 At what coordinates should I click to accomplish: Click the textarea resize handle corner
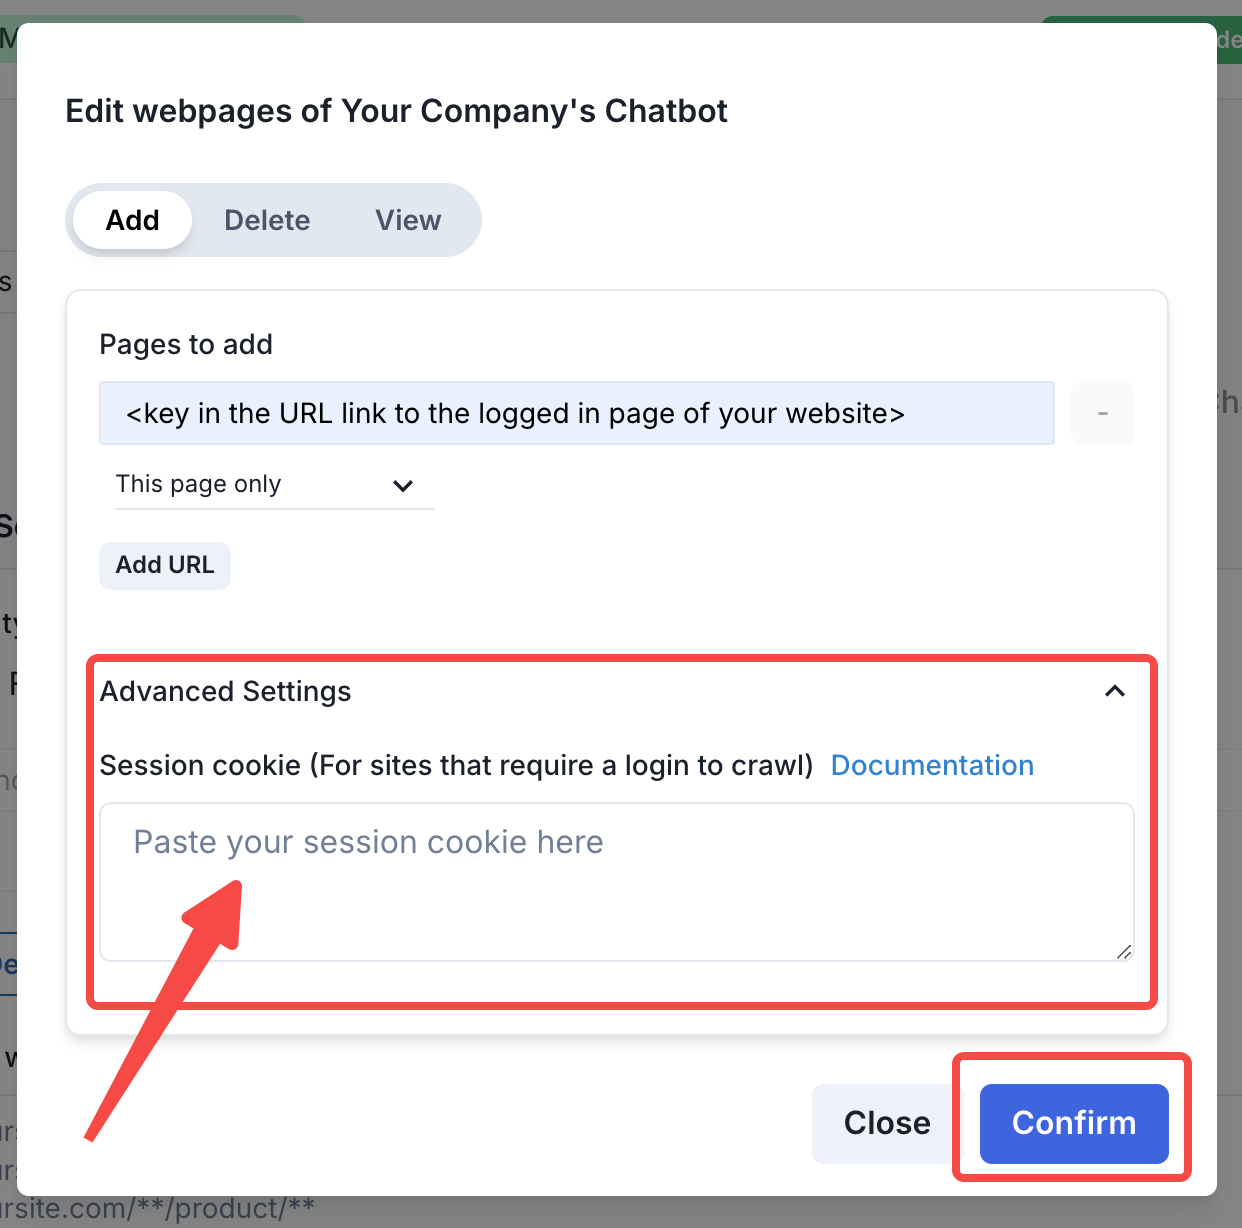pos(1124,952)
